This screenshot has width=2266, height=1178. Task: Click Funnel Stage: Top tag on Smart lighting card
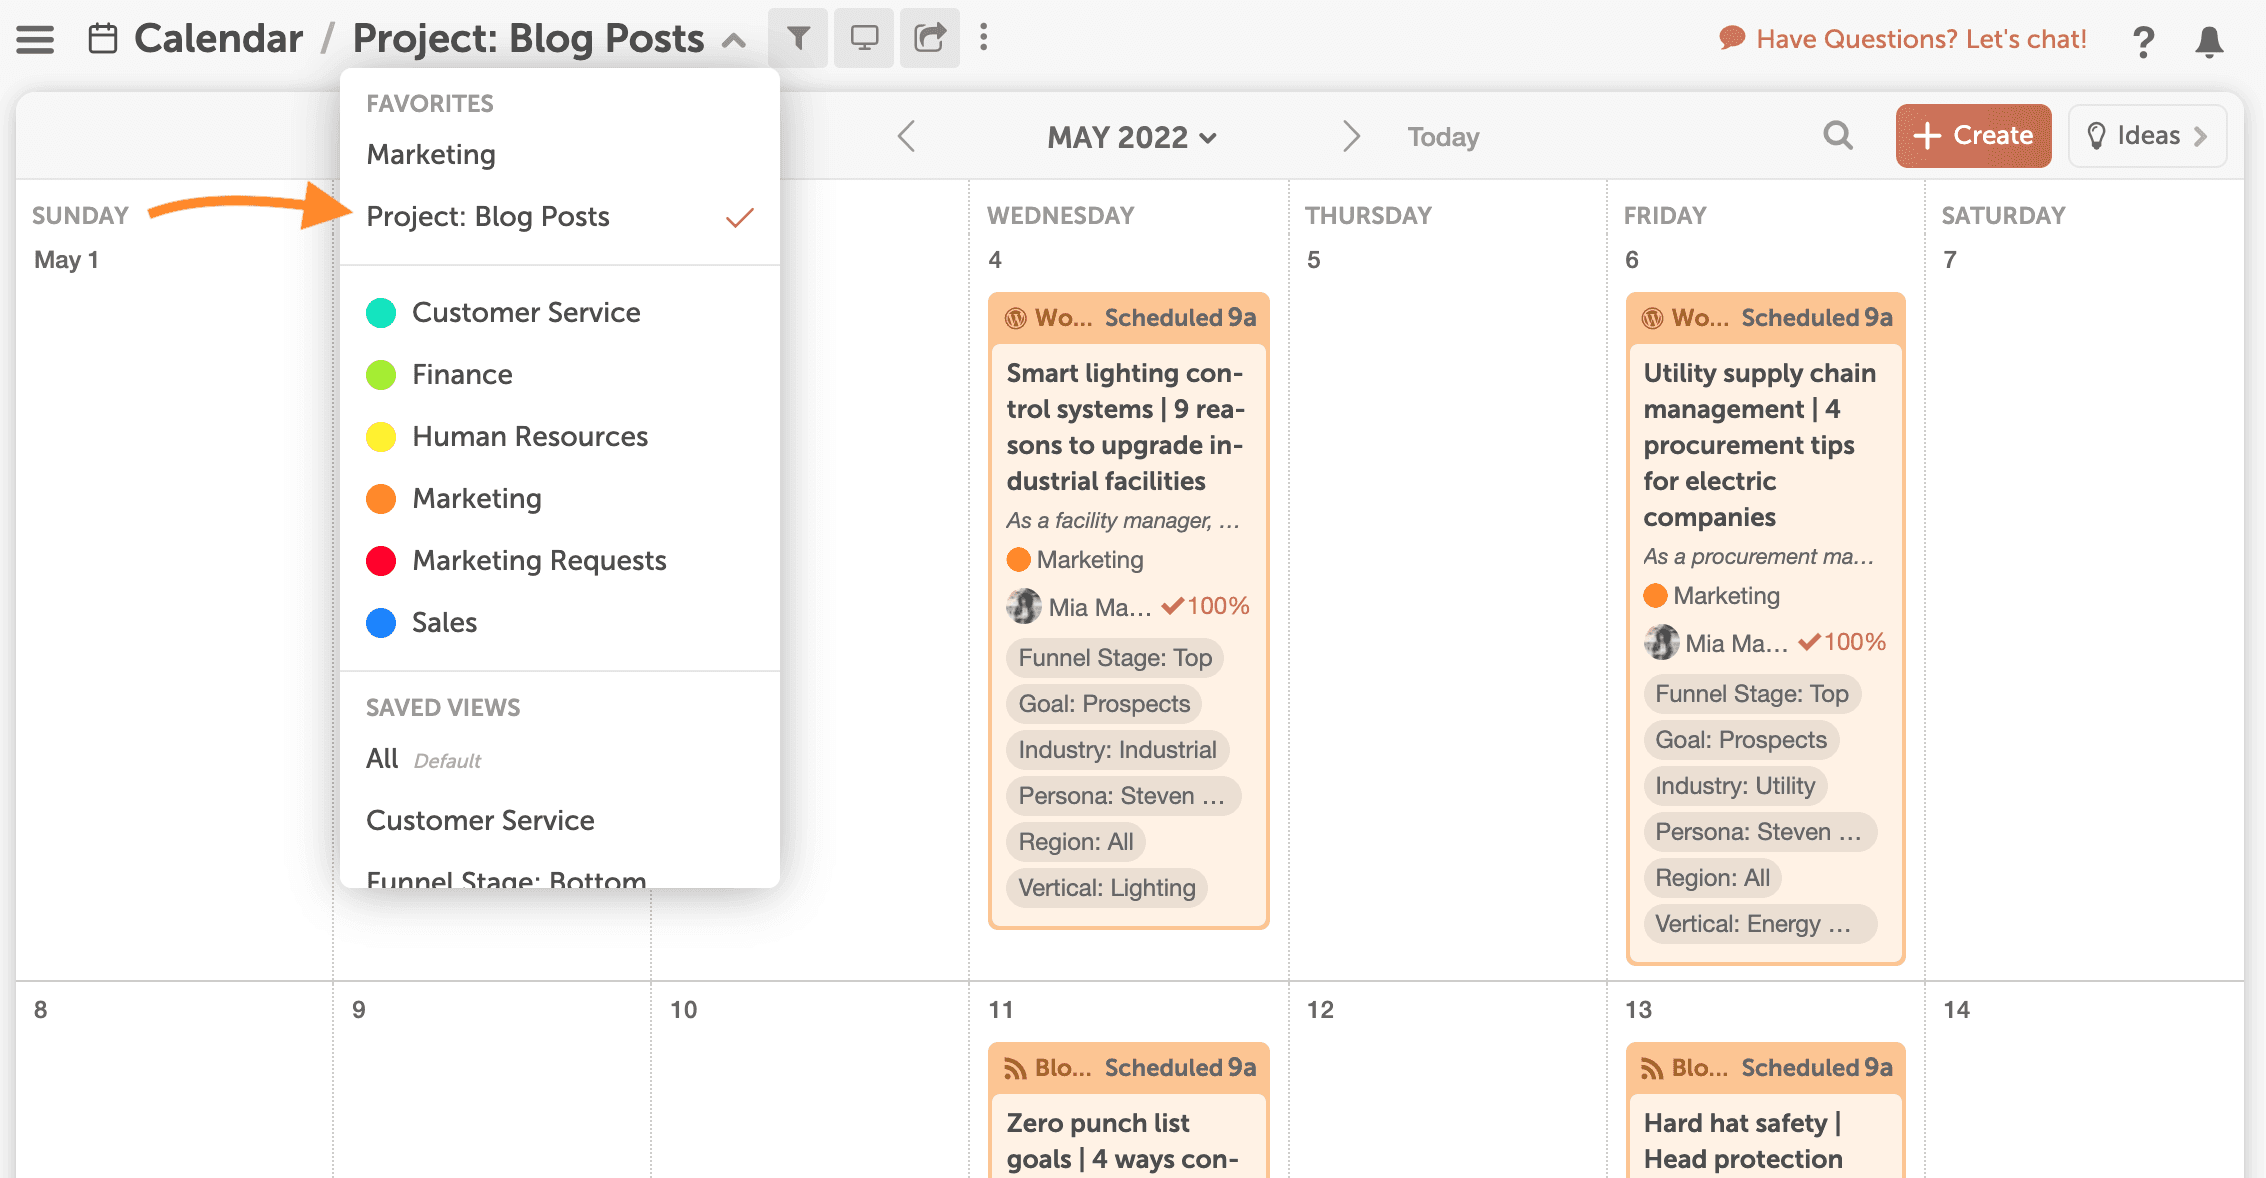[x=1115, y=658]
